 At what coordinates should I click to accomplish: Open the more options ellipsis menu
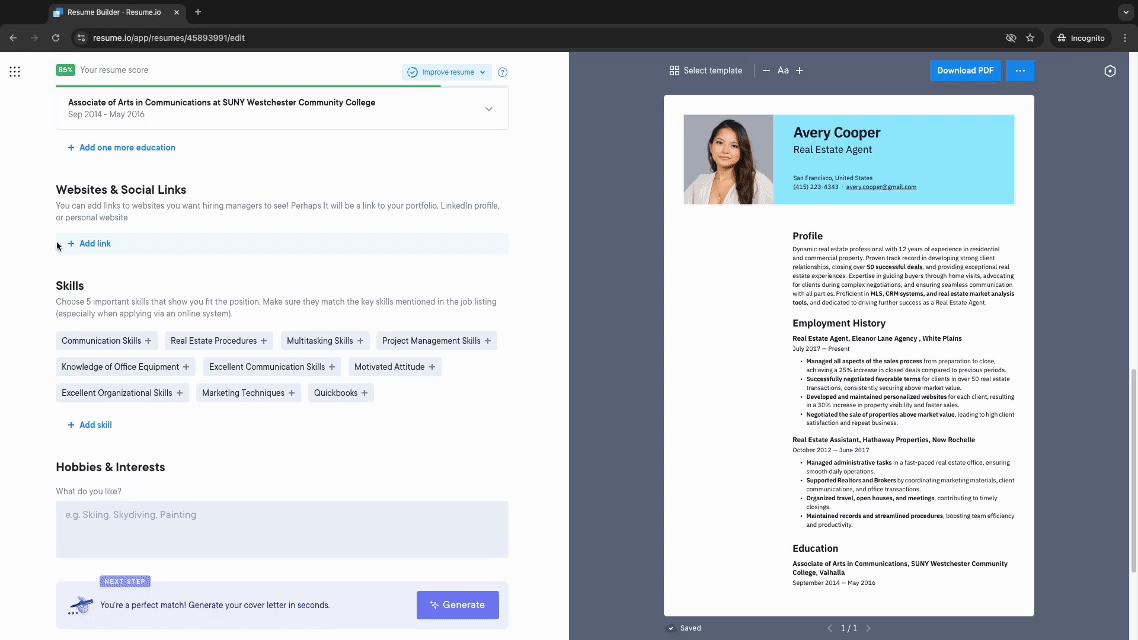[x=1019, y=70]
